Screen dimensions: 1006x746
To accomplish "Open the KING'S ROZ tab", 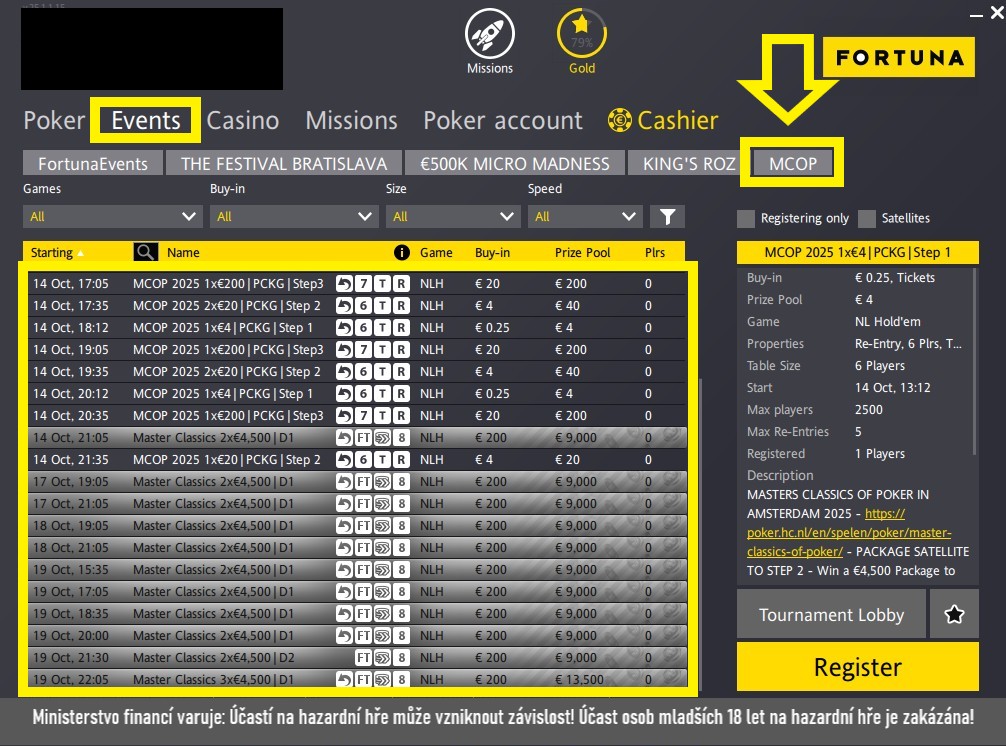I will click(684, 163).
